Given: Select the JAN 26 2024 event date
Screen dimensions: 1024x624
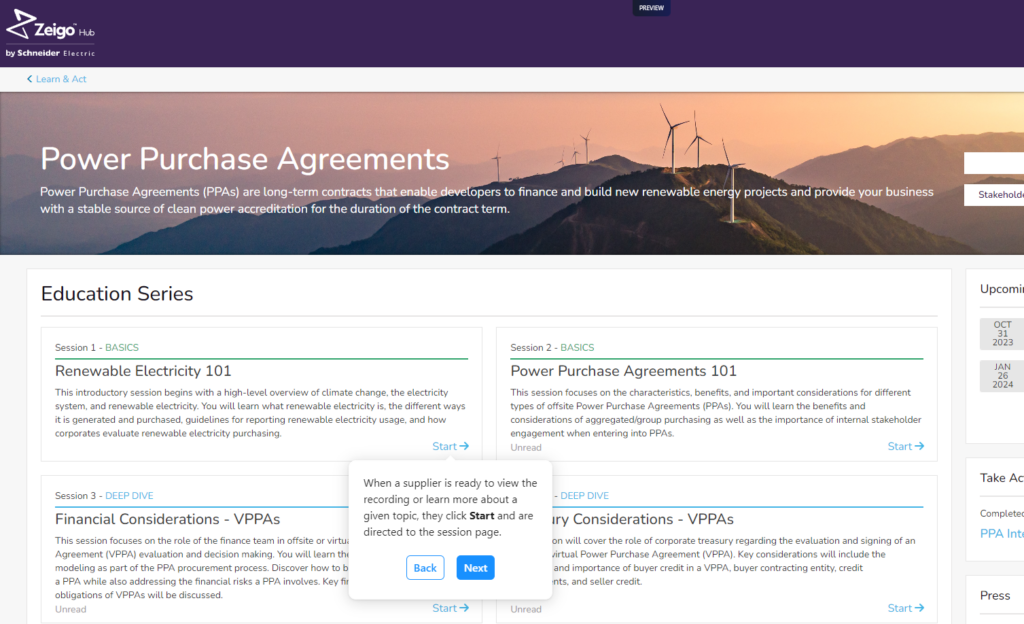Looking at the screenshot, I should 1002,376.
